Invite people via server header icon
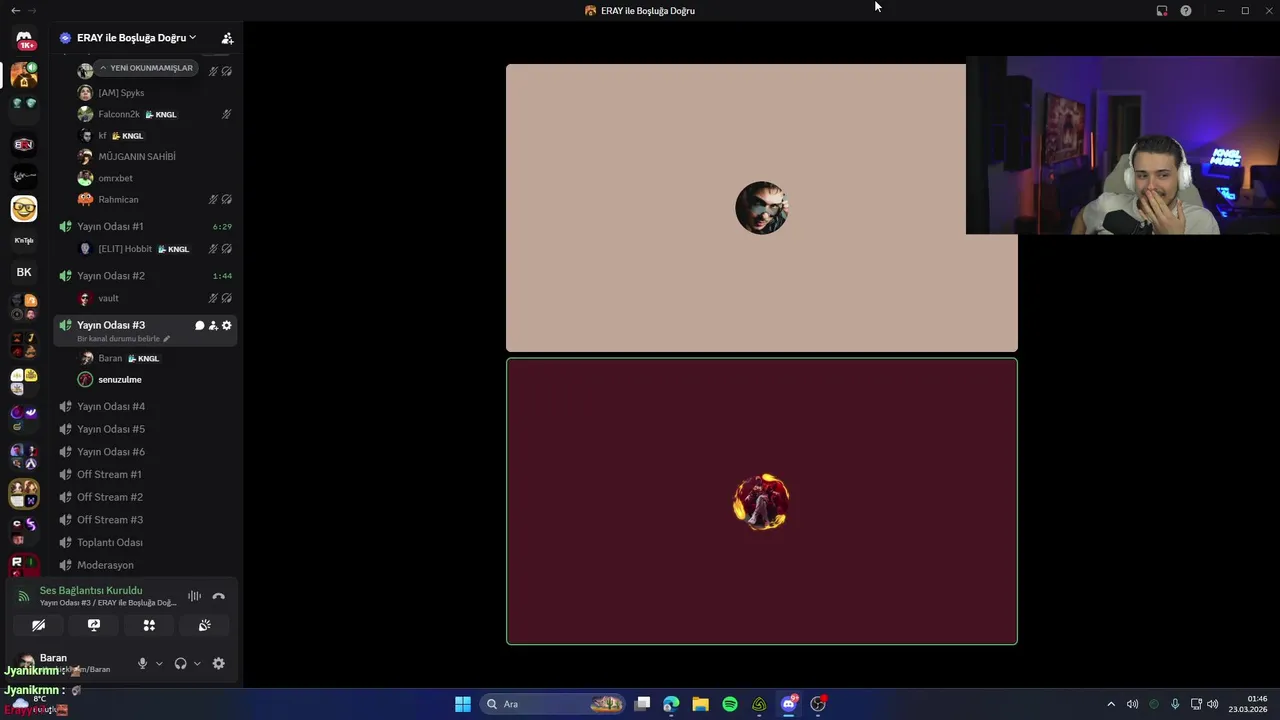This screenshot has width=1280, height=720. coord(227,38)
